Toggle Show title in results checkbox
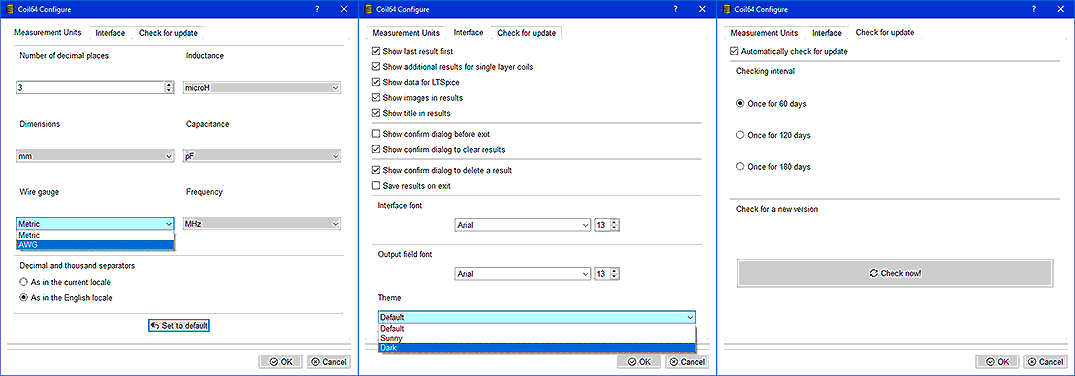The width and height of the screenshot is (1075, 376). click(x=411, y=113)
